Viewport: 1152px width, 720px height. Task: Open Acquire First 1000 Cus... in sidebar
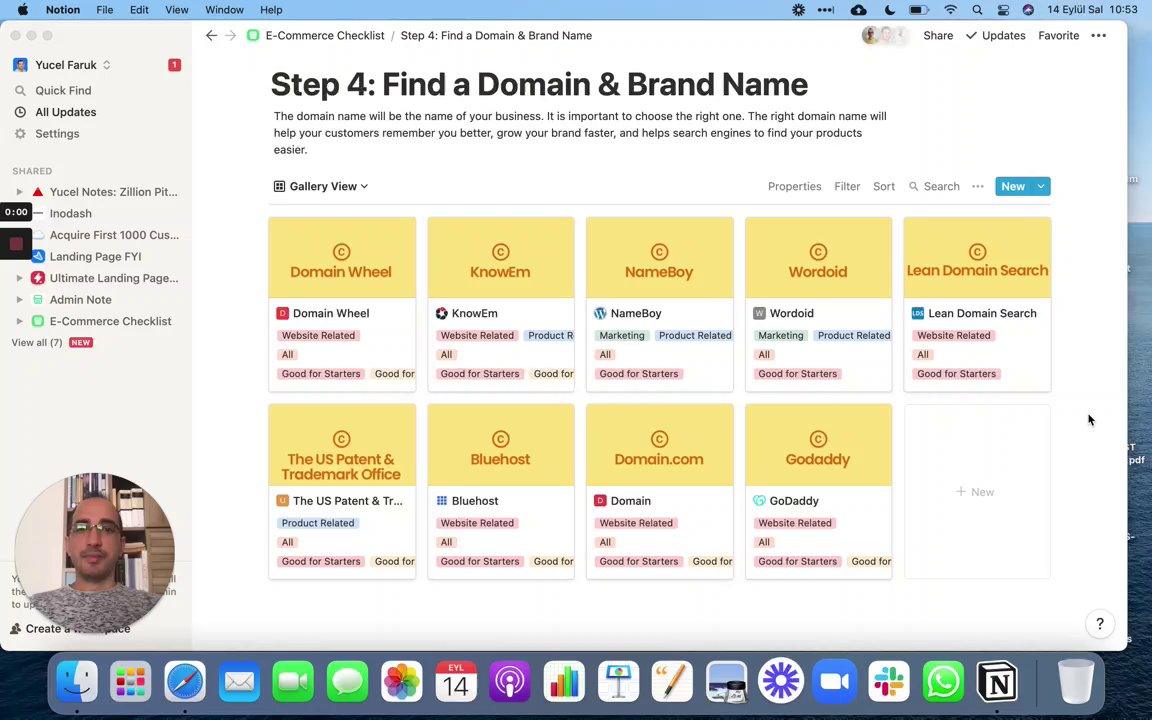point(115,235)
